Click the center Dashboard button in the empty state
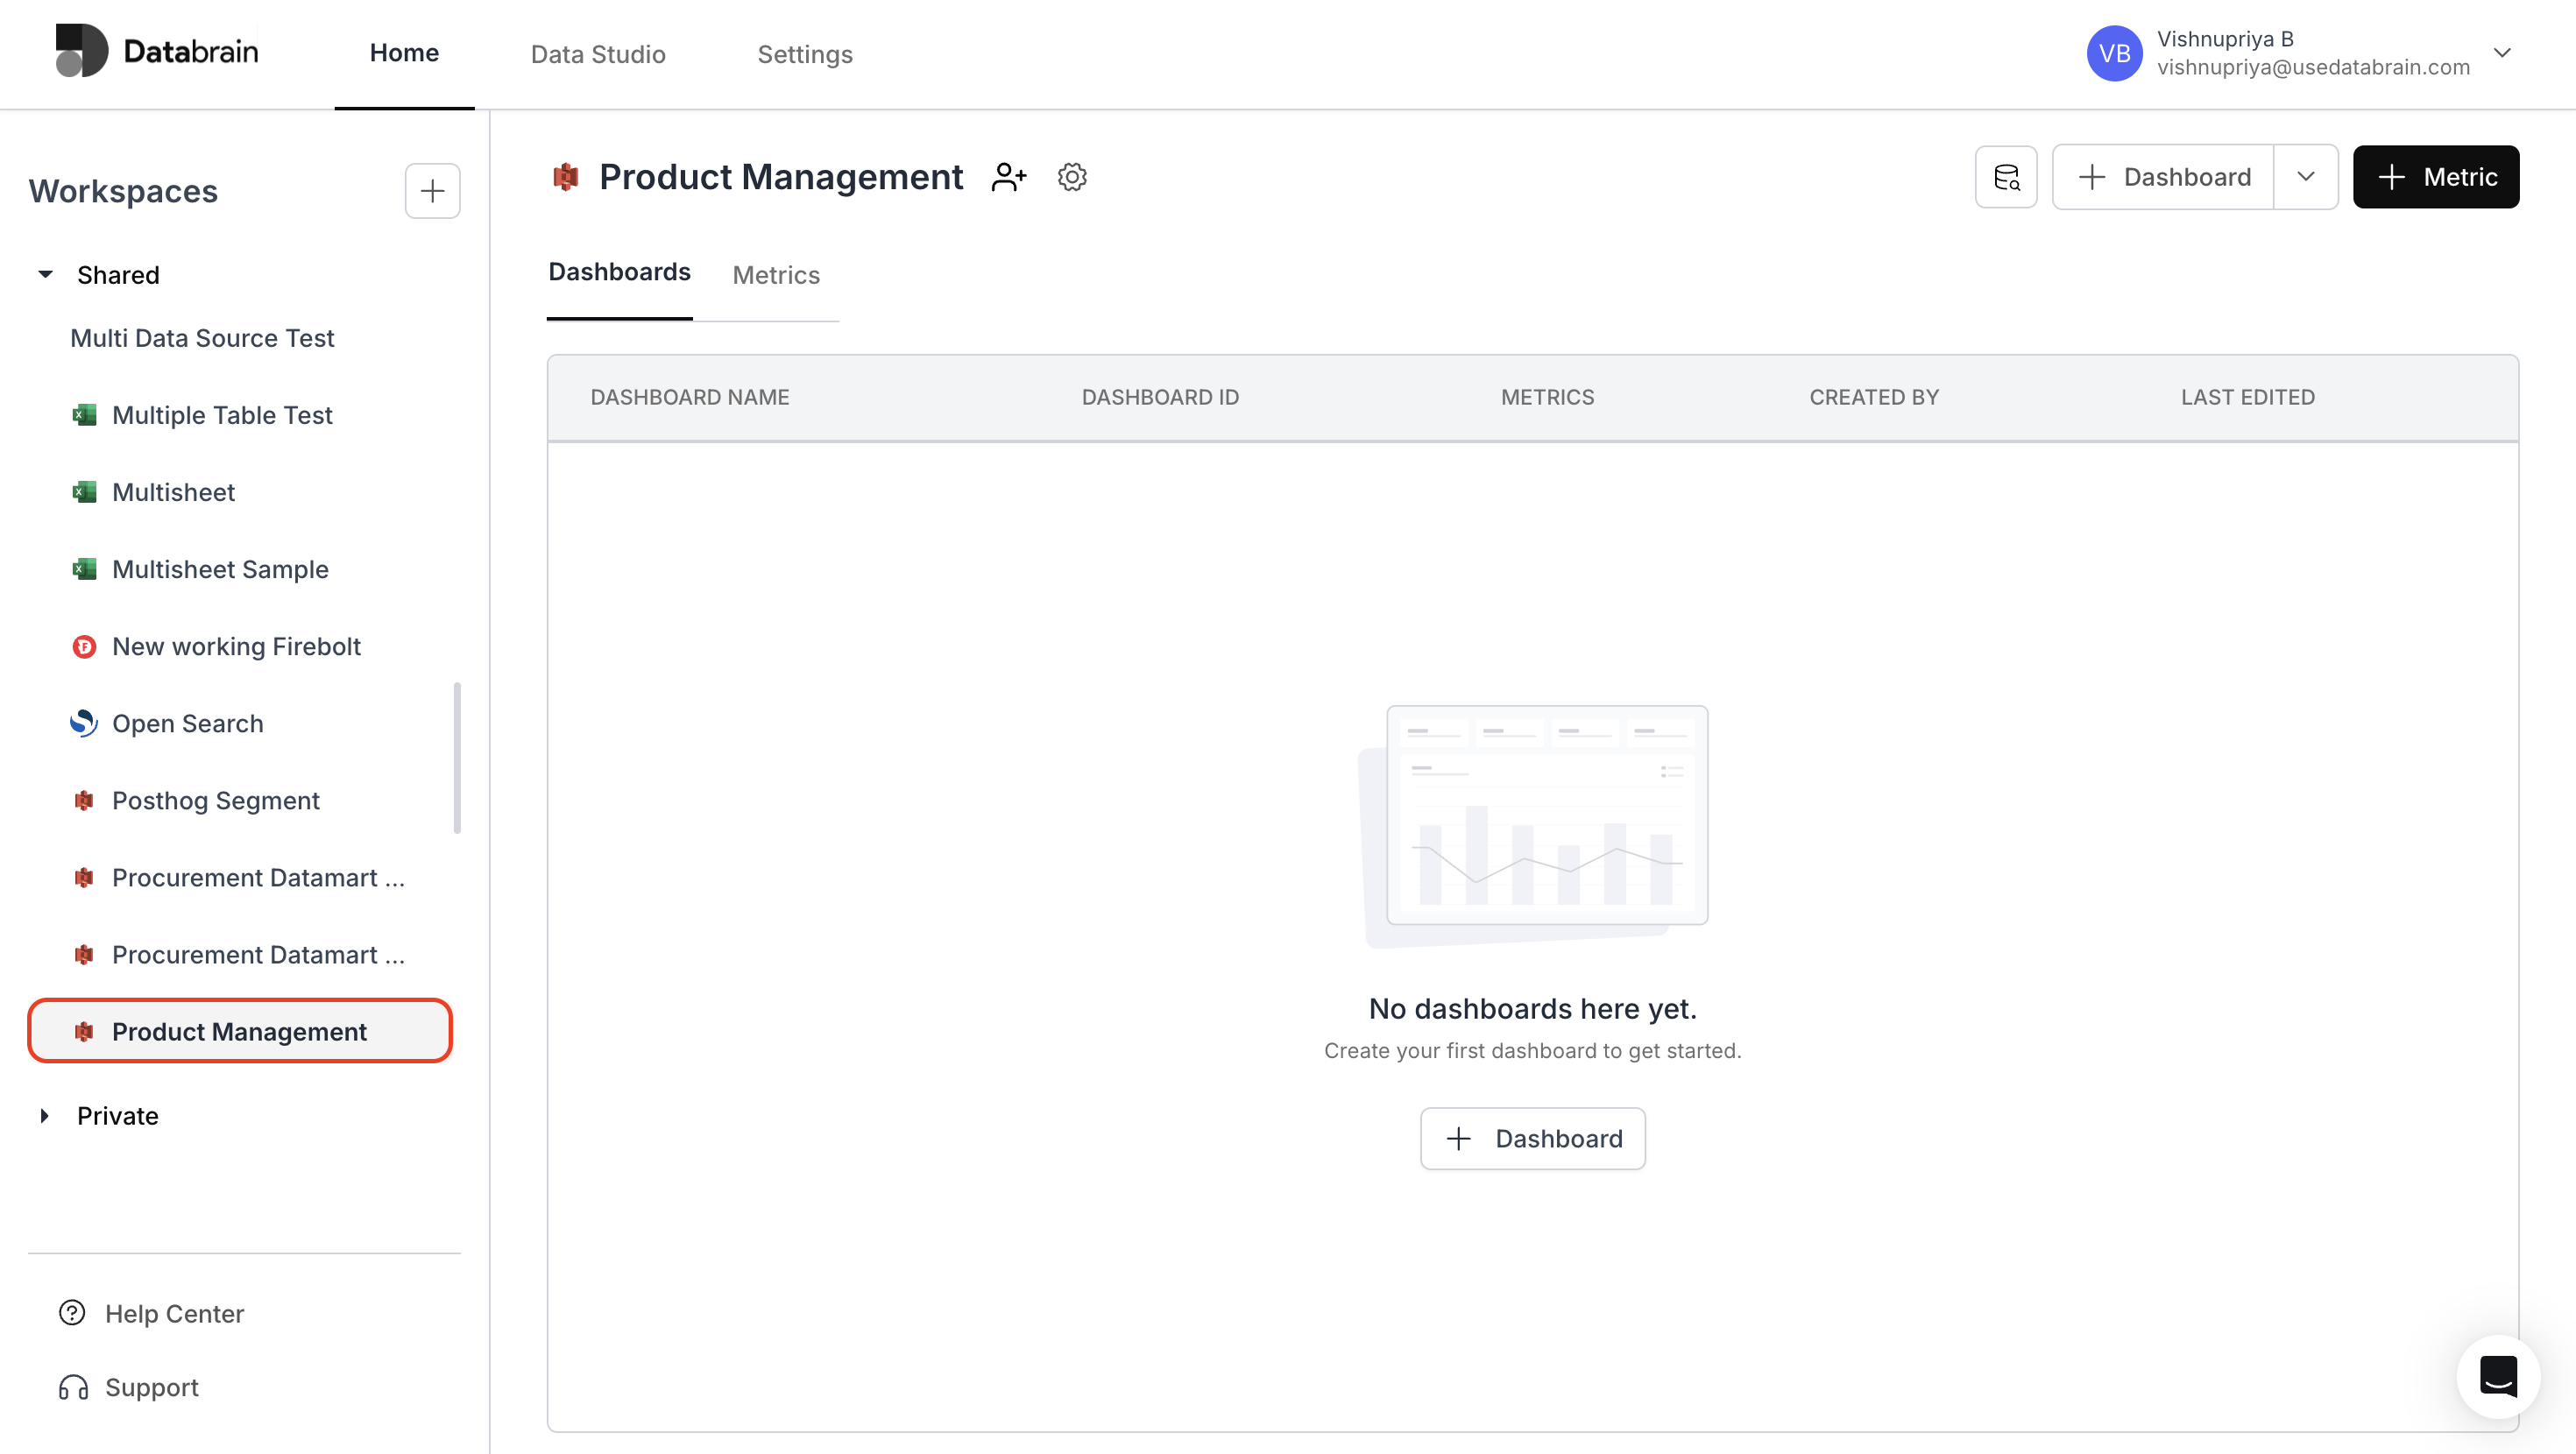Viewport: 2576px width, 1454px height. [1532, 1138]
